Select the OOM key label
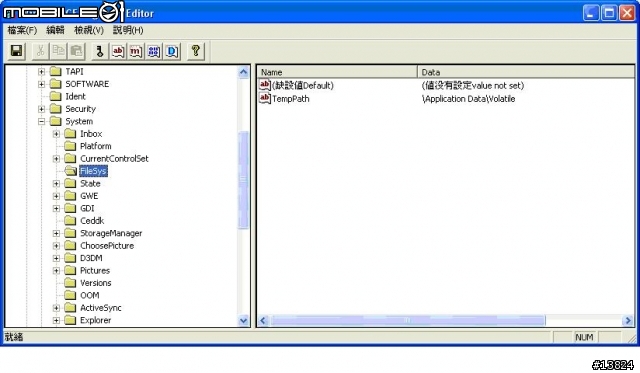The image size is (640, 373). [90, 295]
